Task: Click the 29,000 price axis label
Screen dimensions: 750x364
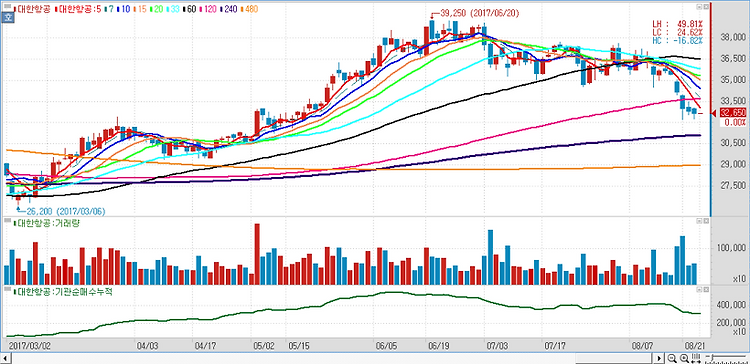Action: 734,164
